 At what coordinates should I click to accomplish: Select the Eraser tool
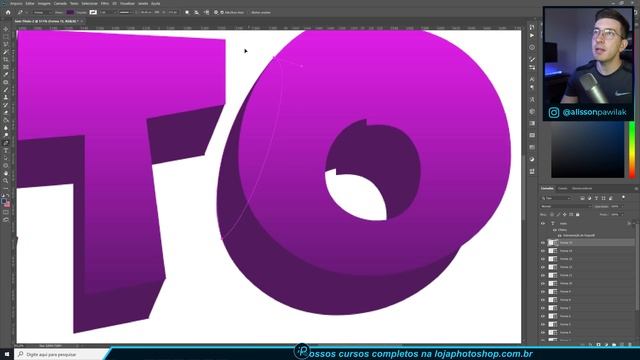tap(6, 113)
